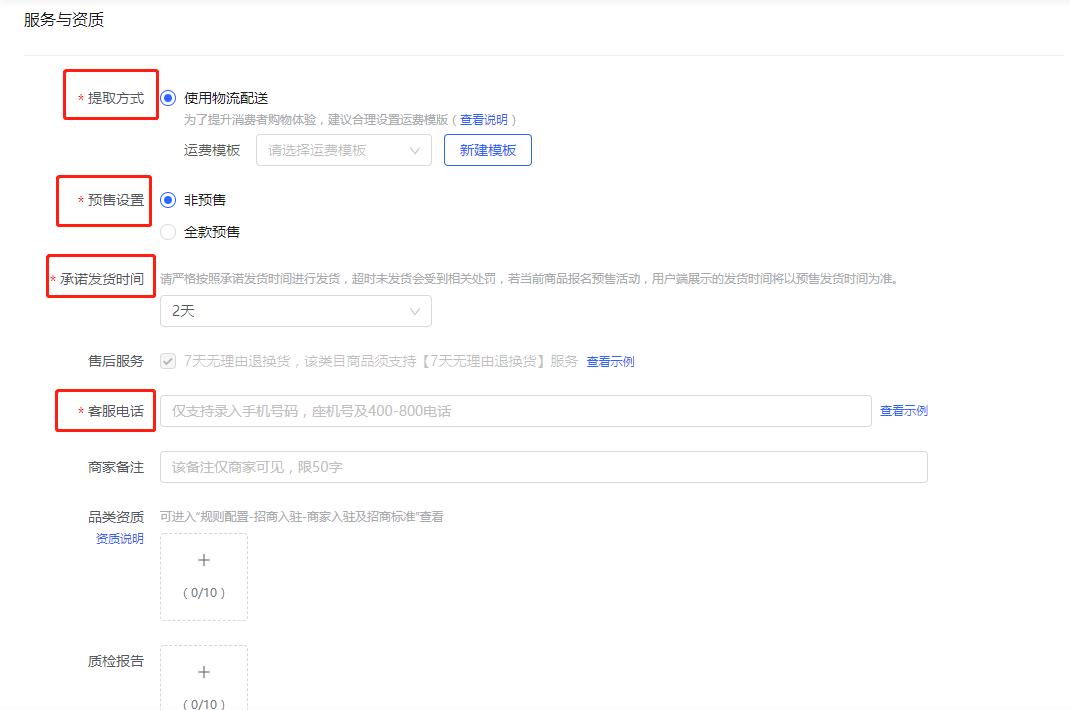Click 查看示例 beside customer service phone
1070x710 pixels.
click(902, 410)
